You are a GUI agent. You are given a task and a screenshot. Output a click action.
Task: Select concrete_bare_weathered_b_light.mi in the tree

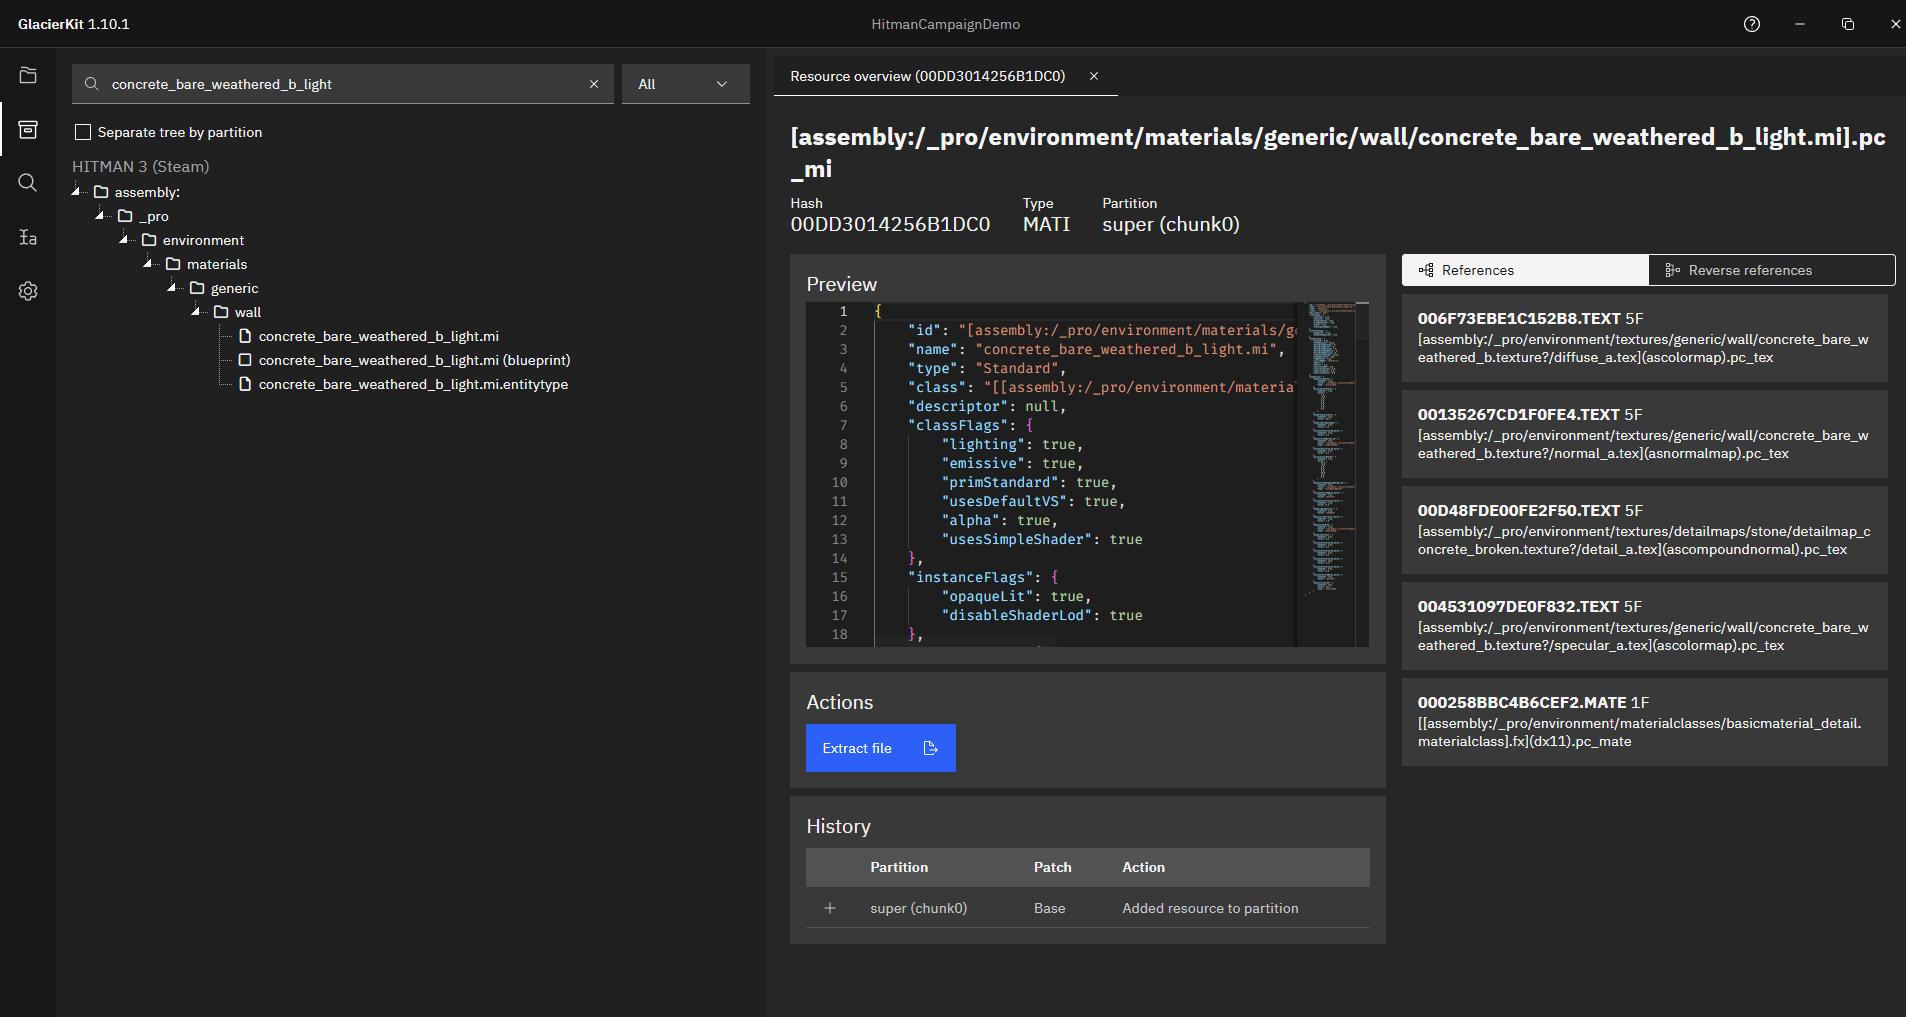coord(378,336)
